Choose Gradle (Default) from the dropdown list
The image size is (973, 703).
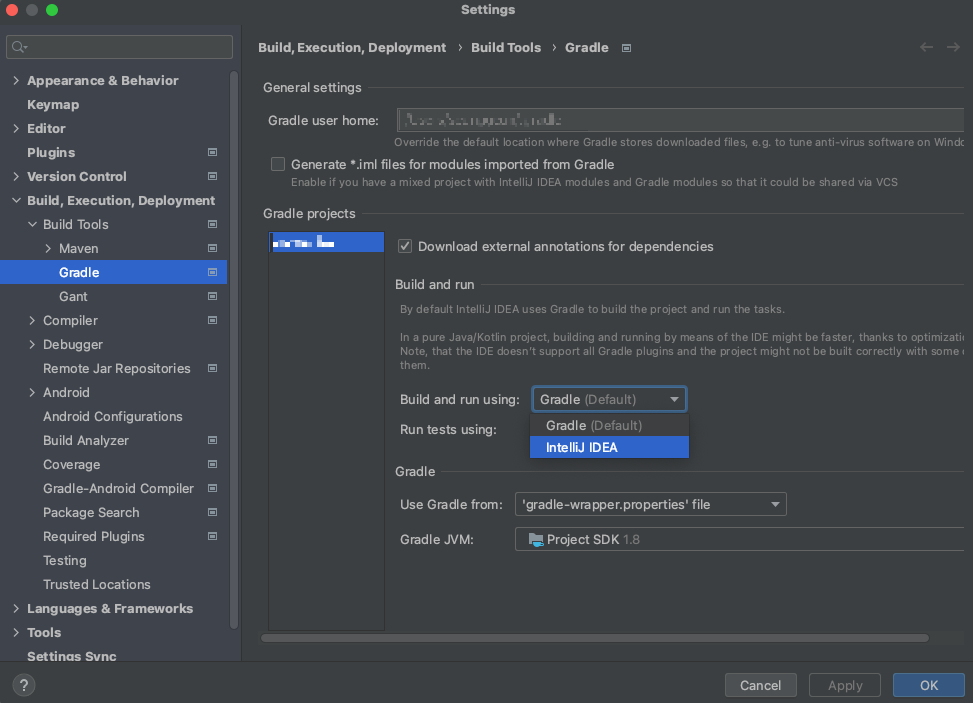tap(609, 426)
